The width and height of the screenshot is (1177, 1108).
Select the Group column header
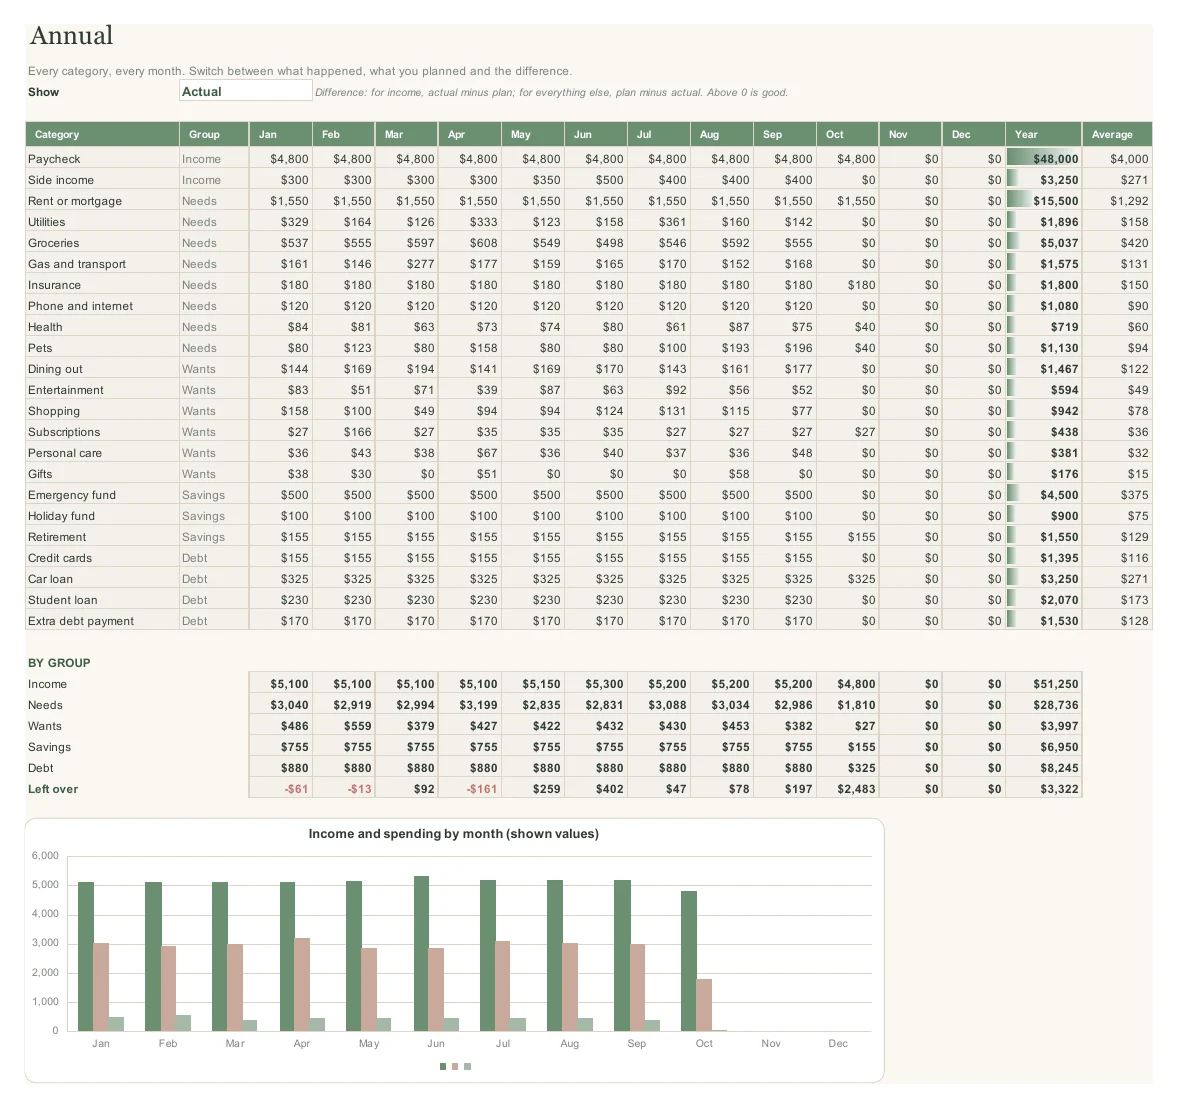tap(214, 134)
